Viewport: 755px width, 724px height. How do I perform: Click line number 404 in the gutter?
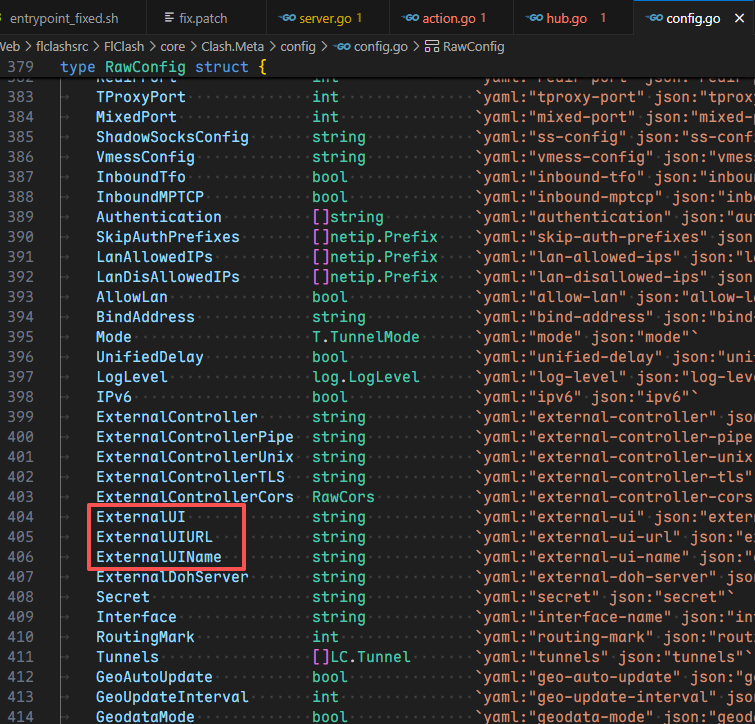[19, 517]
